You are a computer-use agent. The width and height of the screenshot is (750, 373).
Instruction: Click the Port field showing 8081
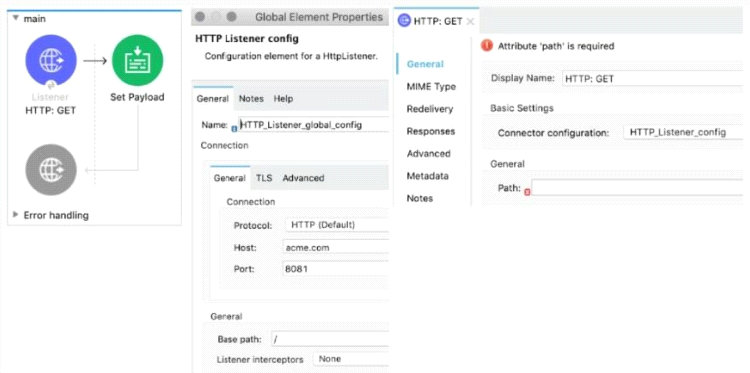tap(336, 269)
